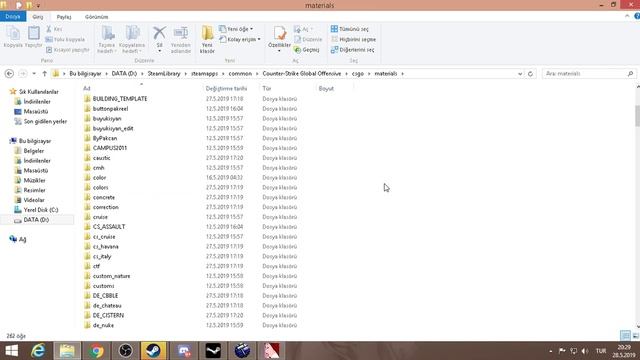Select the Görünüm ribbon tab
The width and height of the screenshot is (640, 360).
[x=96, y=17]
